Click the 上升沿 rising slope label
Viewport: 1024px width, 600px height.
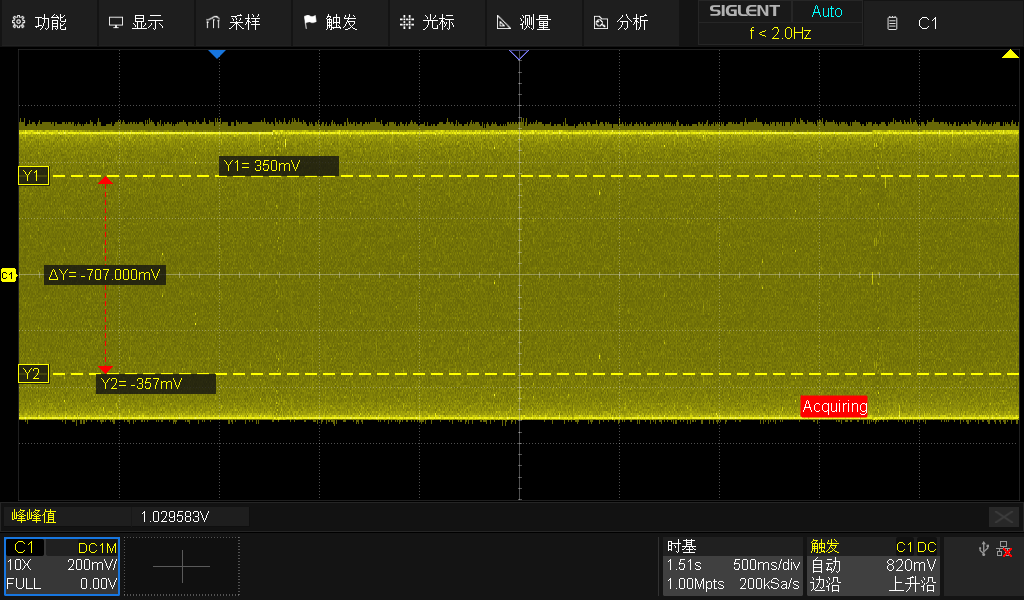(912, 584)
